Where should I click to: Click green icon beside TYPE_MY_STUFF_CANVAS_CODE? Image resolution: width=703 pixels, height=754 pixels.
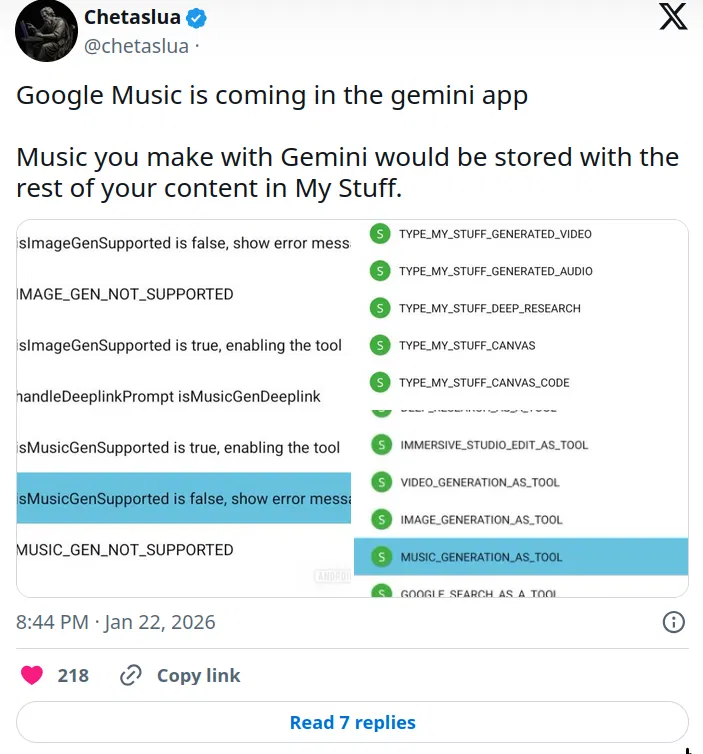pos(380,382)
